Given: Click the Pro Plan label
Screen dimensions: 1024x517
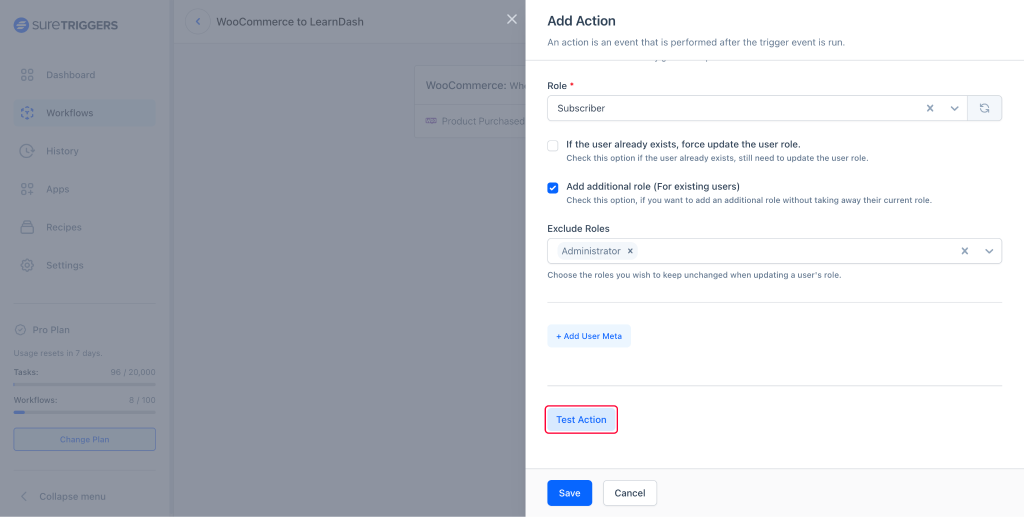Looking at the screenshot, I should pos(51,330).
